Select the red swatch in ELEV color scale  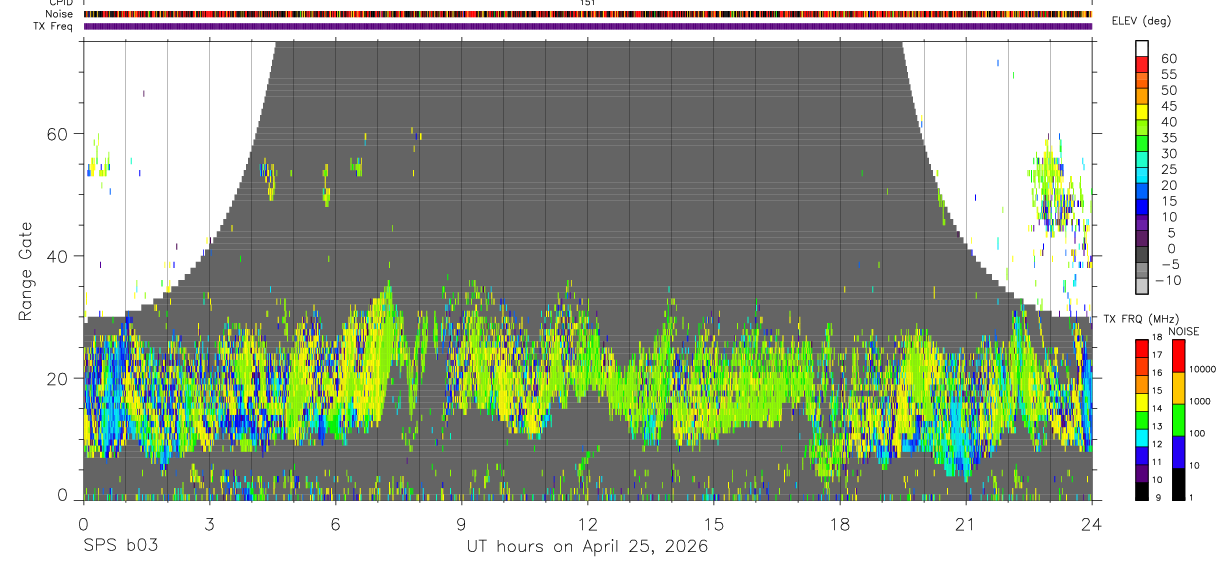[1142, 64]
